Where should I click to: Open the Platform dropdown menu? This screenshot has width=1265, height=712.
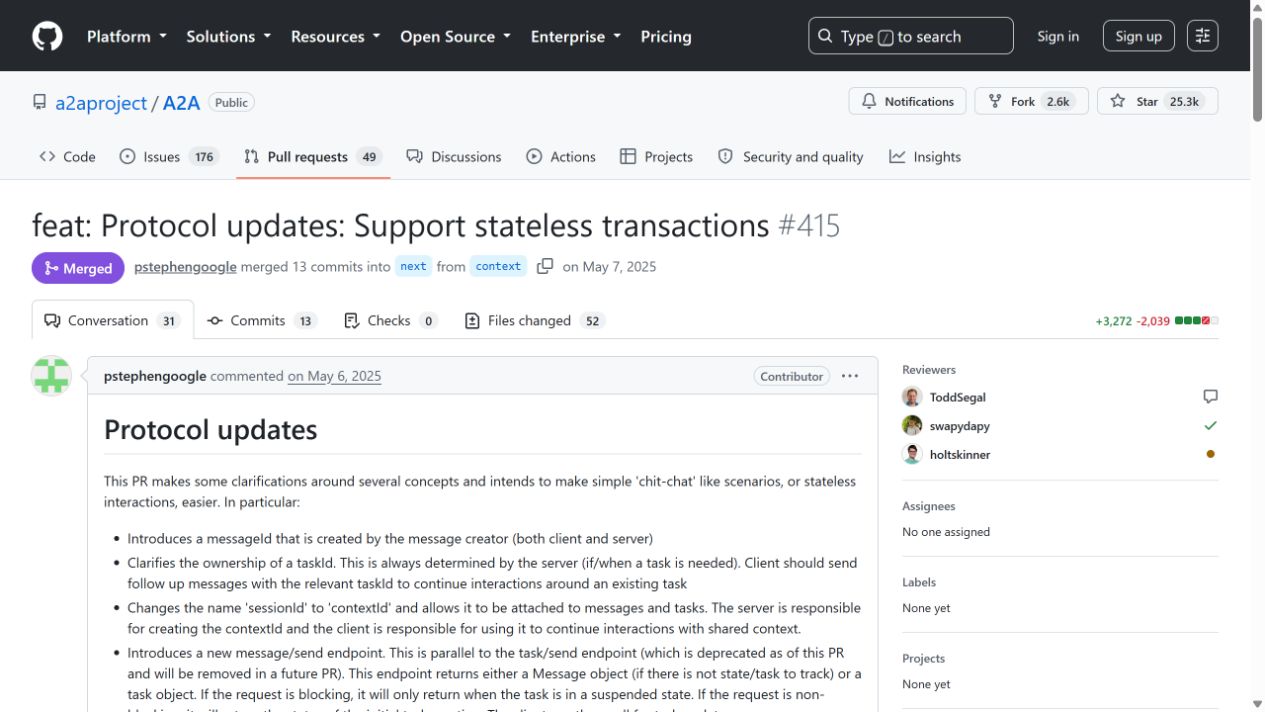(x=125, y=36)
